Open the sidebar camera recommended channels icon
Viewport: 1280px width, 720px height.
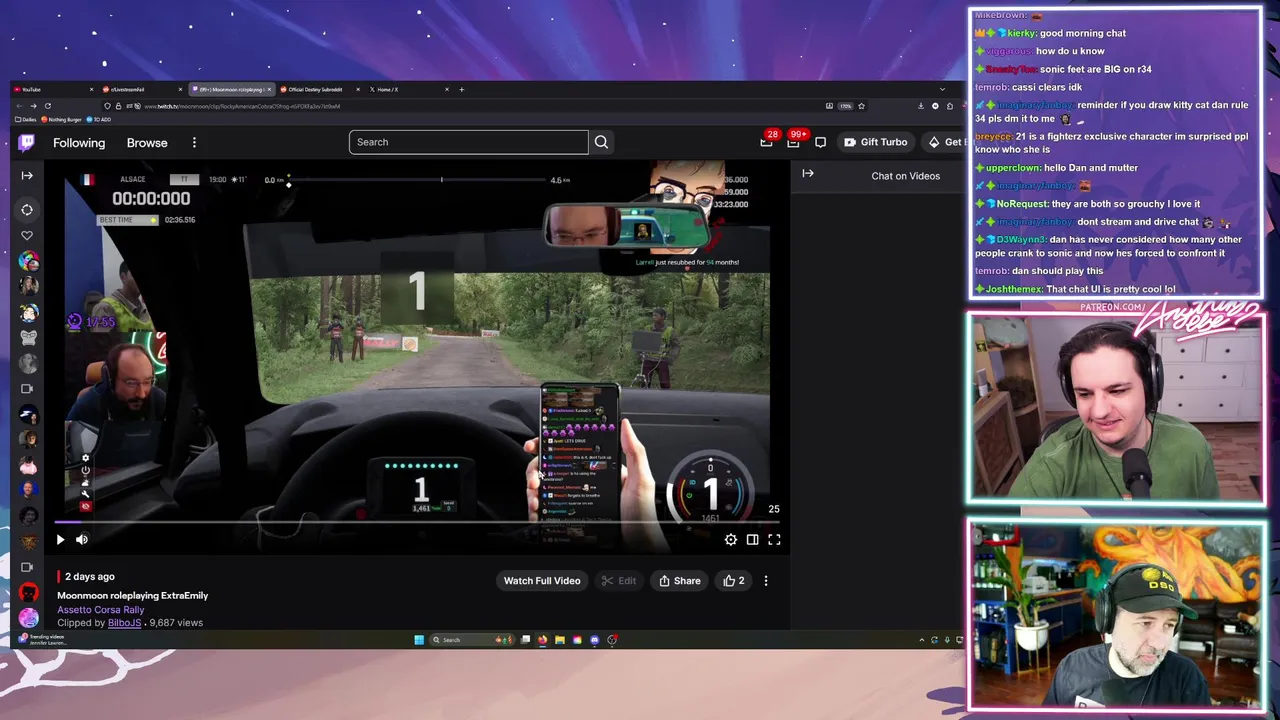tap(27, 389)
